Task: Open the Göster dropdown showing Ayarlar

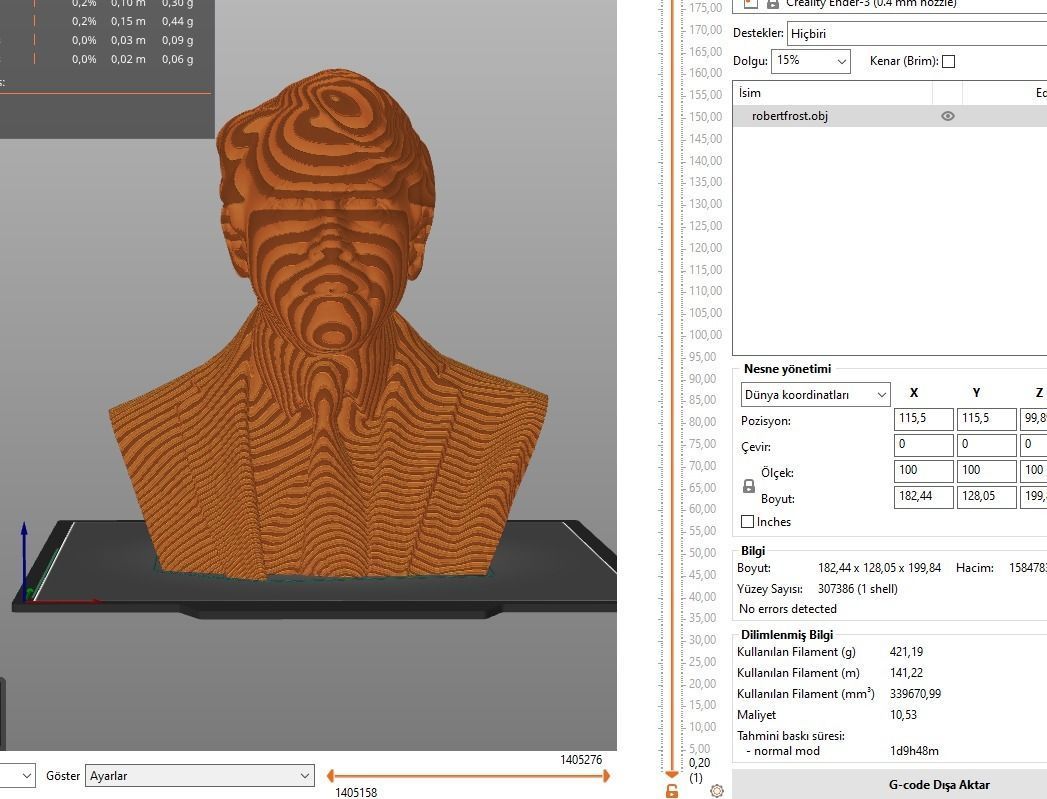Action: [200, 776]
